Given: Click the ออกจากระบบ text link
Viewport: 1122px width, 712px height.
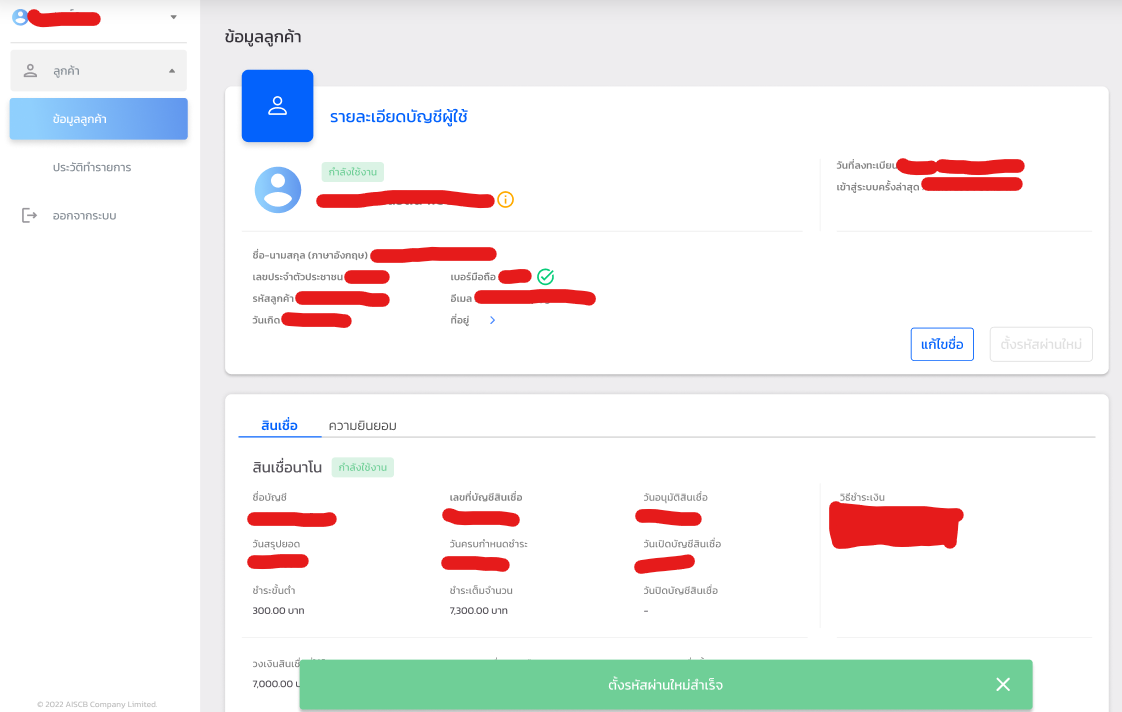Looking at the screenshot, I should [x=85, y=215].
